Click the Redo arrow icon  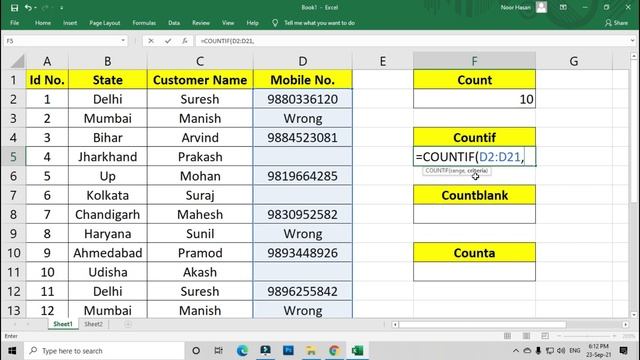tap(45, 8)
